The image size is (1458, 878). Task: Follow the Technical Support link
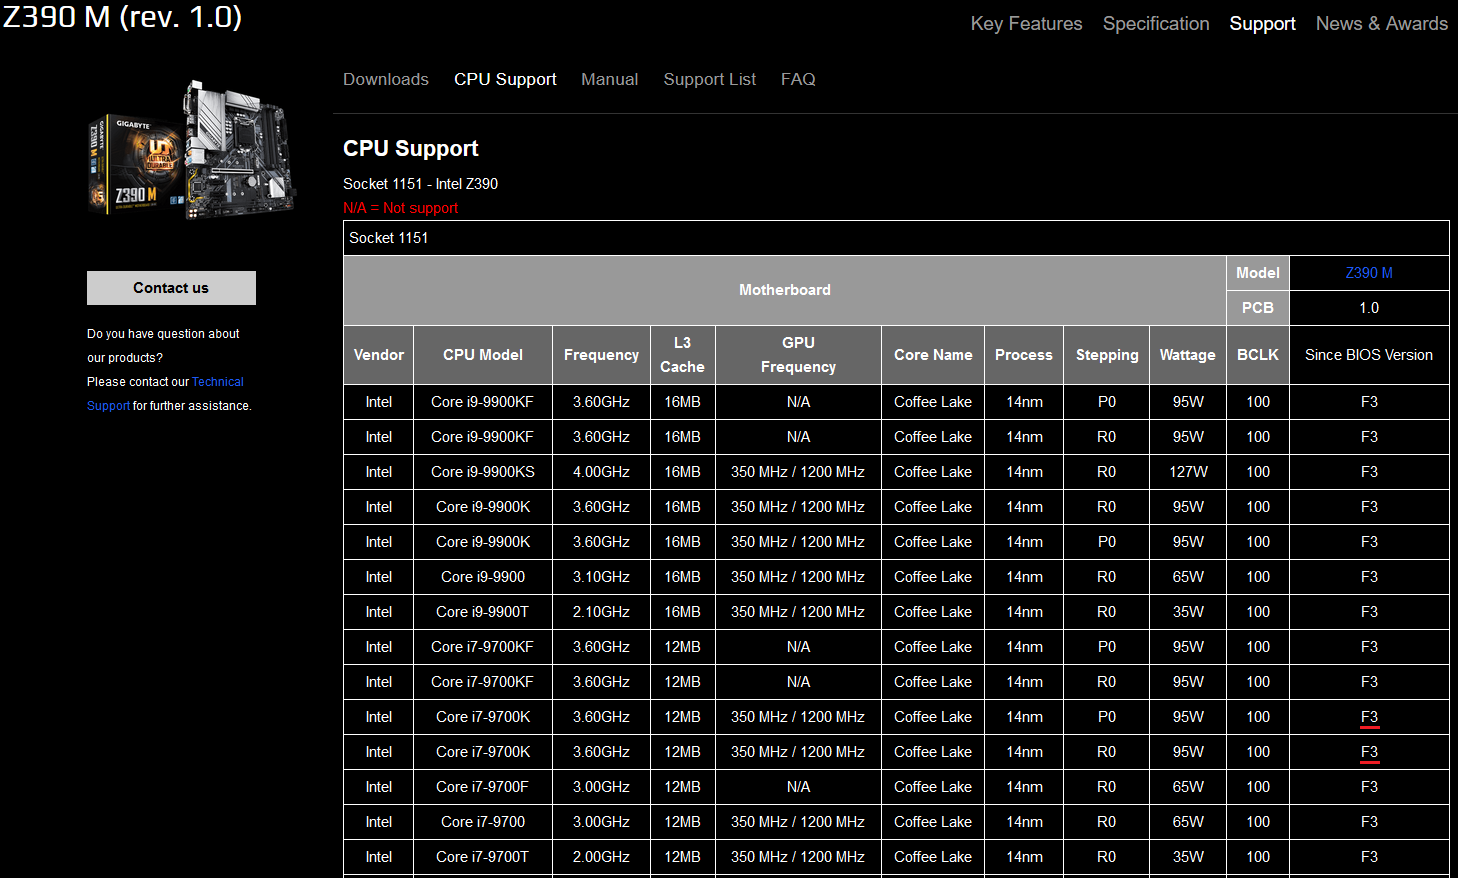pyautogui.click(x=218, y=382)
